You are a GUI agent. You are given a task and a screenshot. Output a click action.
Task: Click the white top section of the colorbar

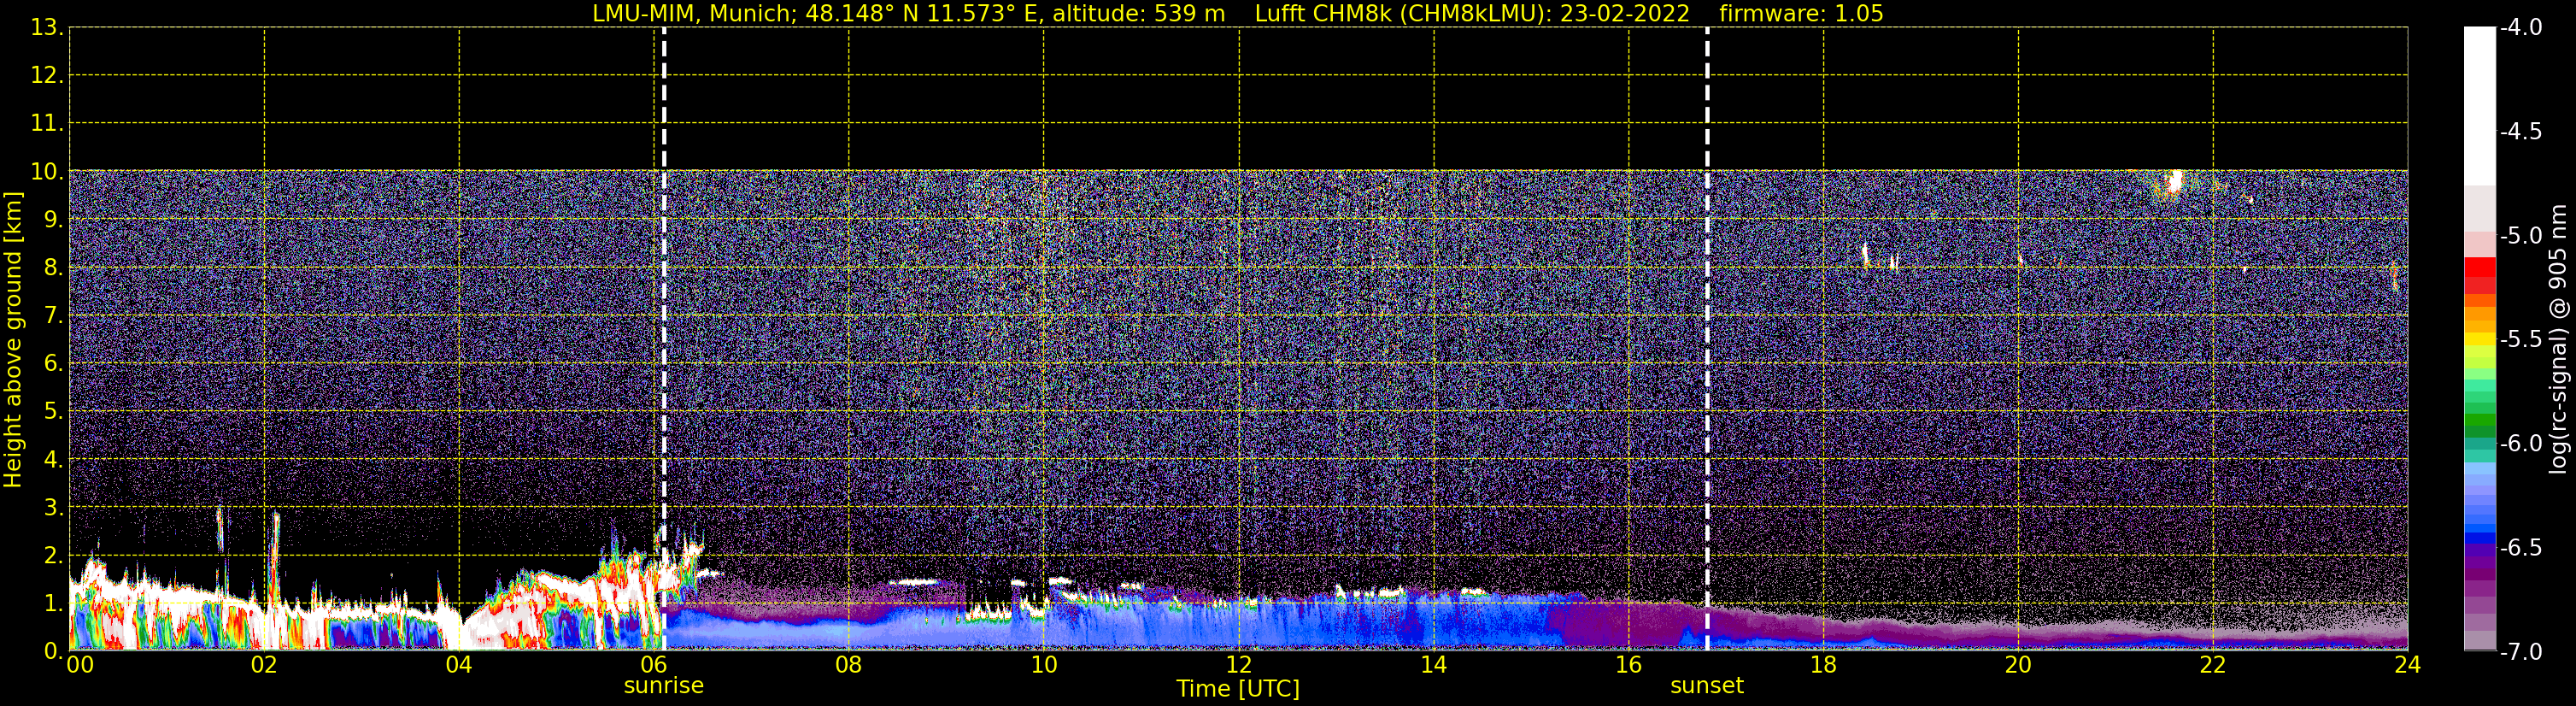[2479, 106]
